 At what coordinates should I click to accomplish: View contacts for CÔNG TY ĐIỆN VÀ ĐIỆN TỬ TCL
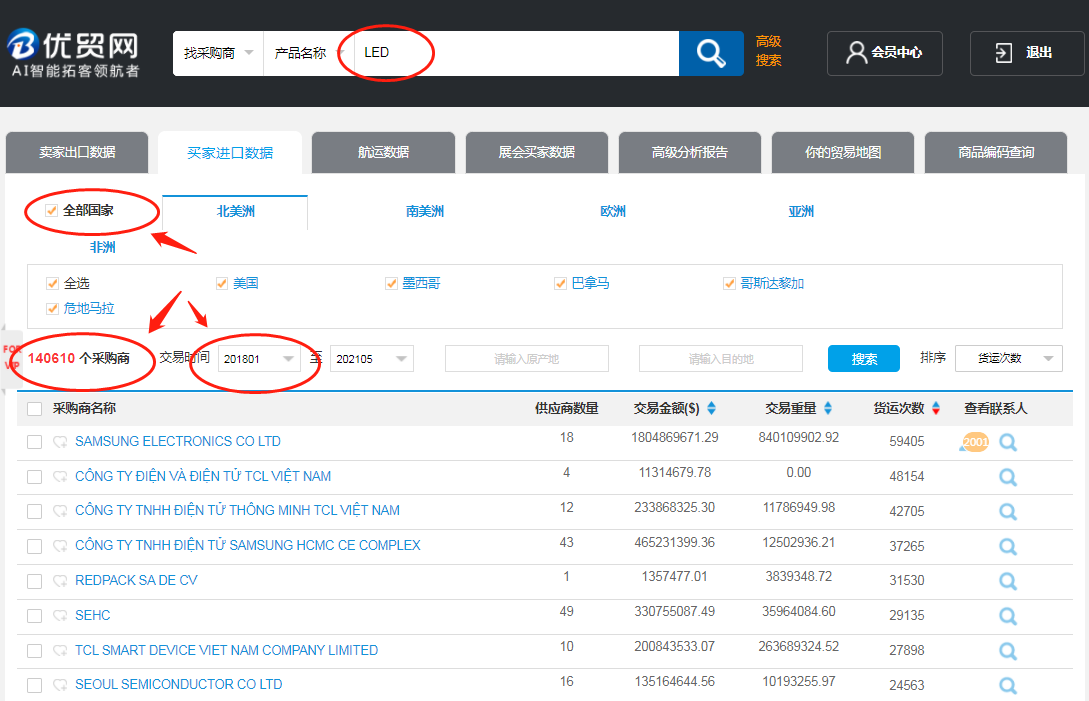click(1008, 477)
